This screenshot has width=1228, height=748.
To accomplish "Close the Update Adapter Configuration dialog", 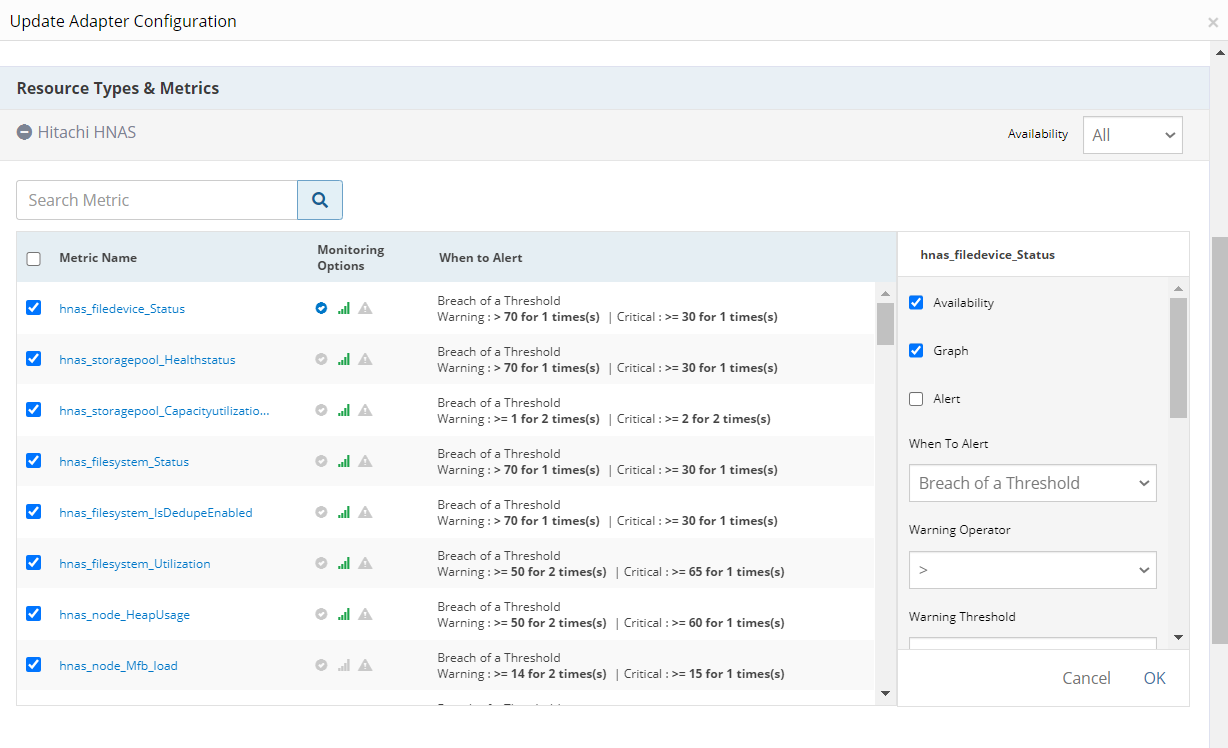I will 1213,22.
